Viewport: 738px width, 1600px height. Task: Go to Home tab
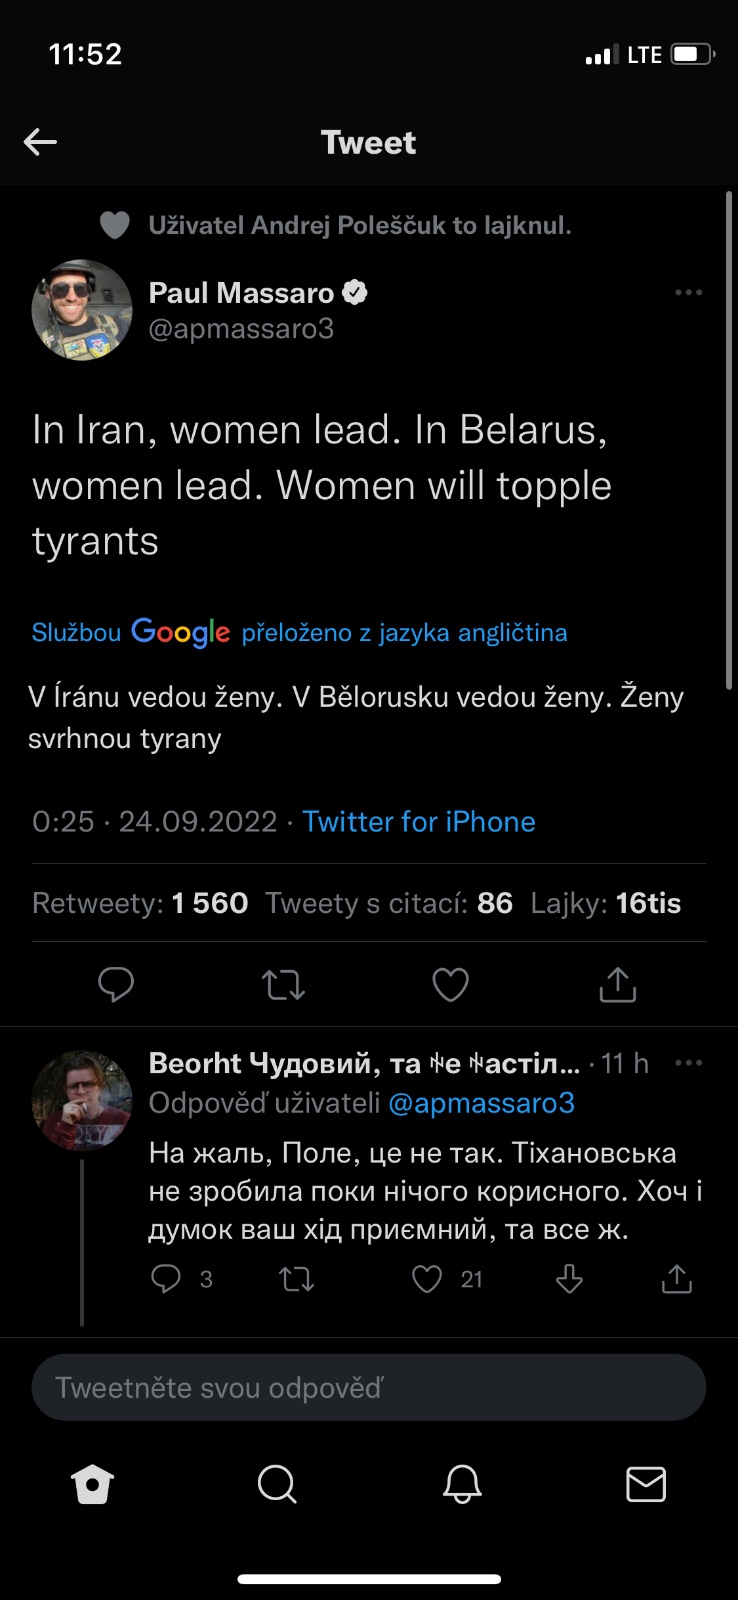(92, 1485)
